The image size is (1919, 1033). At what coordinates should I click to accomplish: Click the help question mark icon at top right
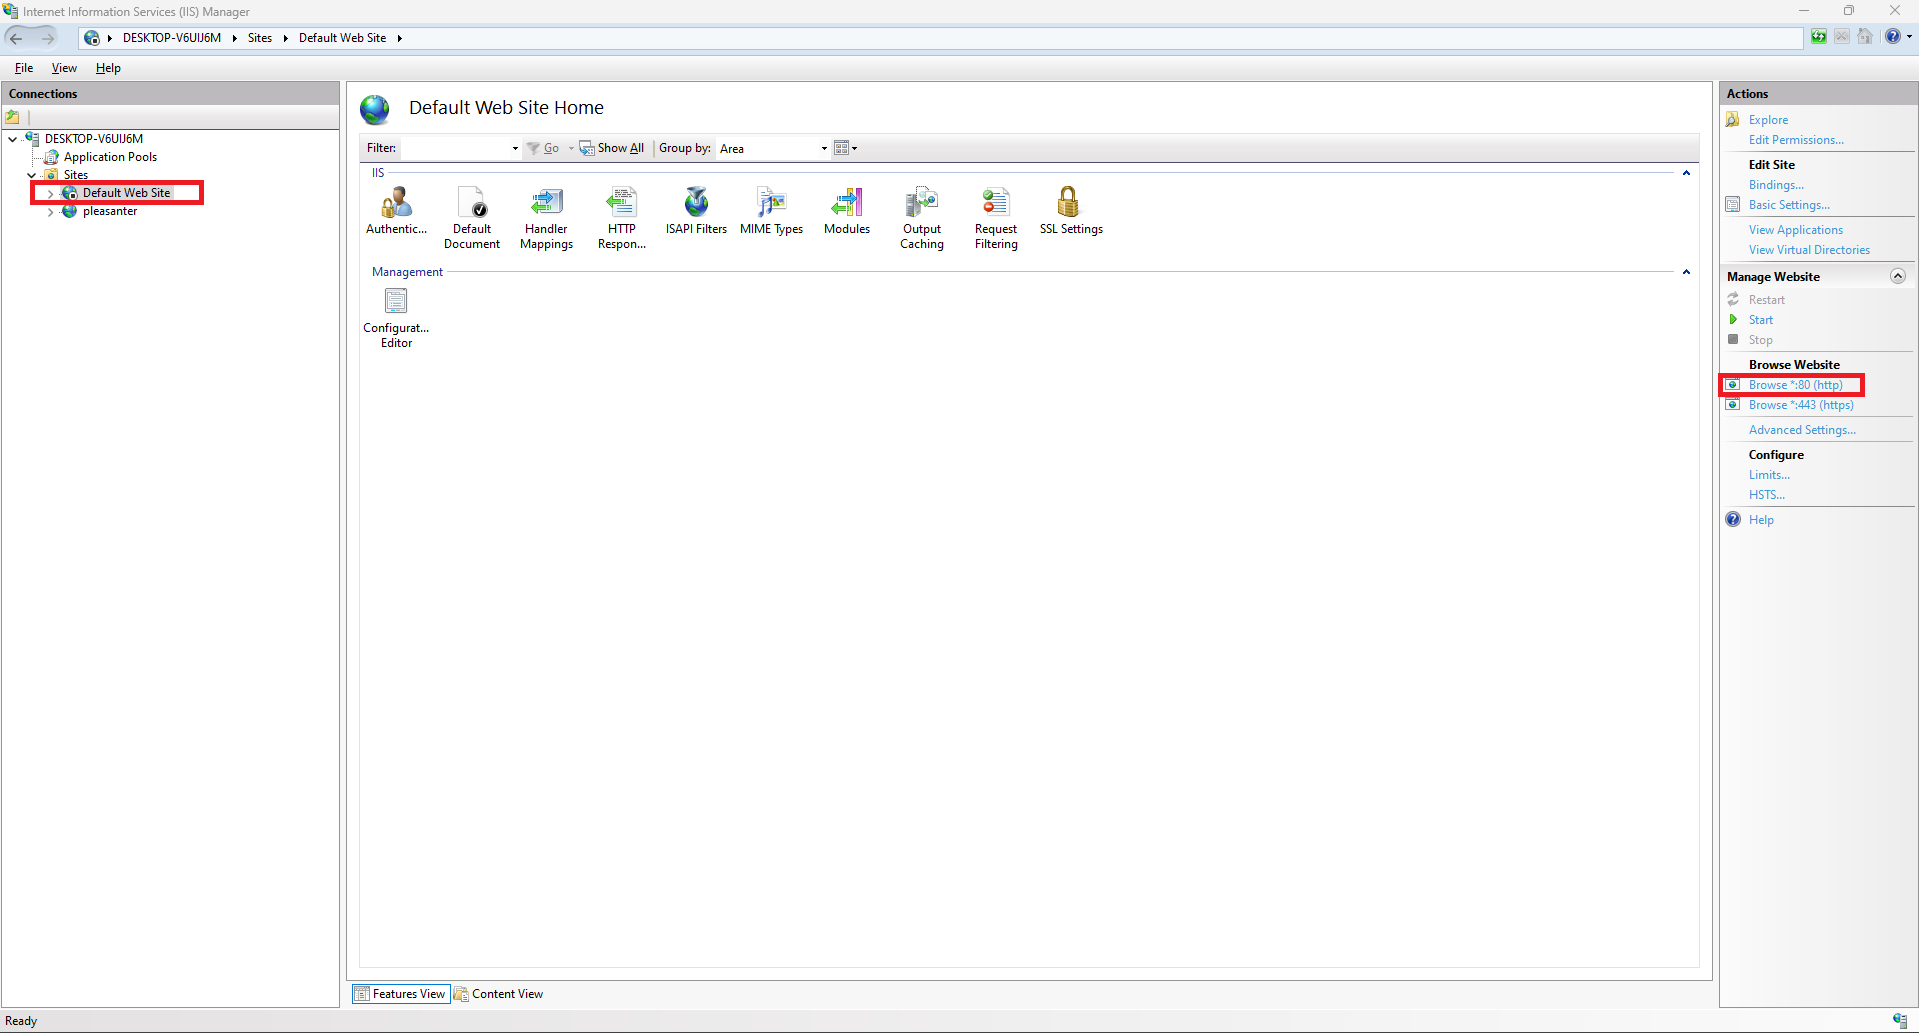coord(1892,37)
